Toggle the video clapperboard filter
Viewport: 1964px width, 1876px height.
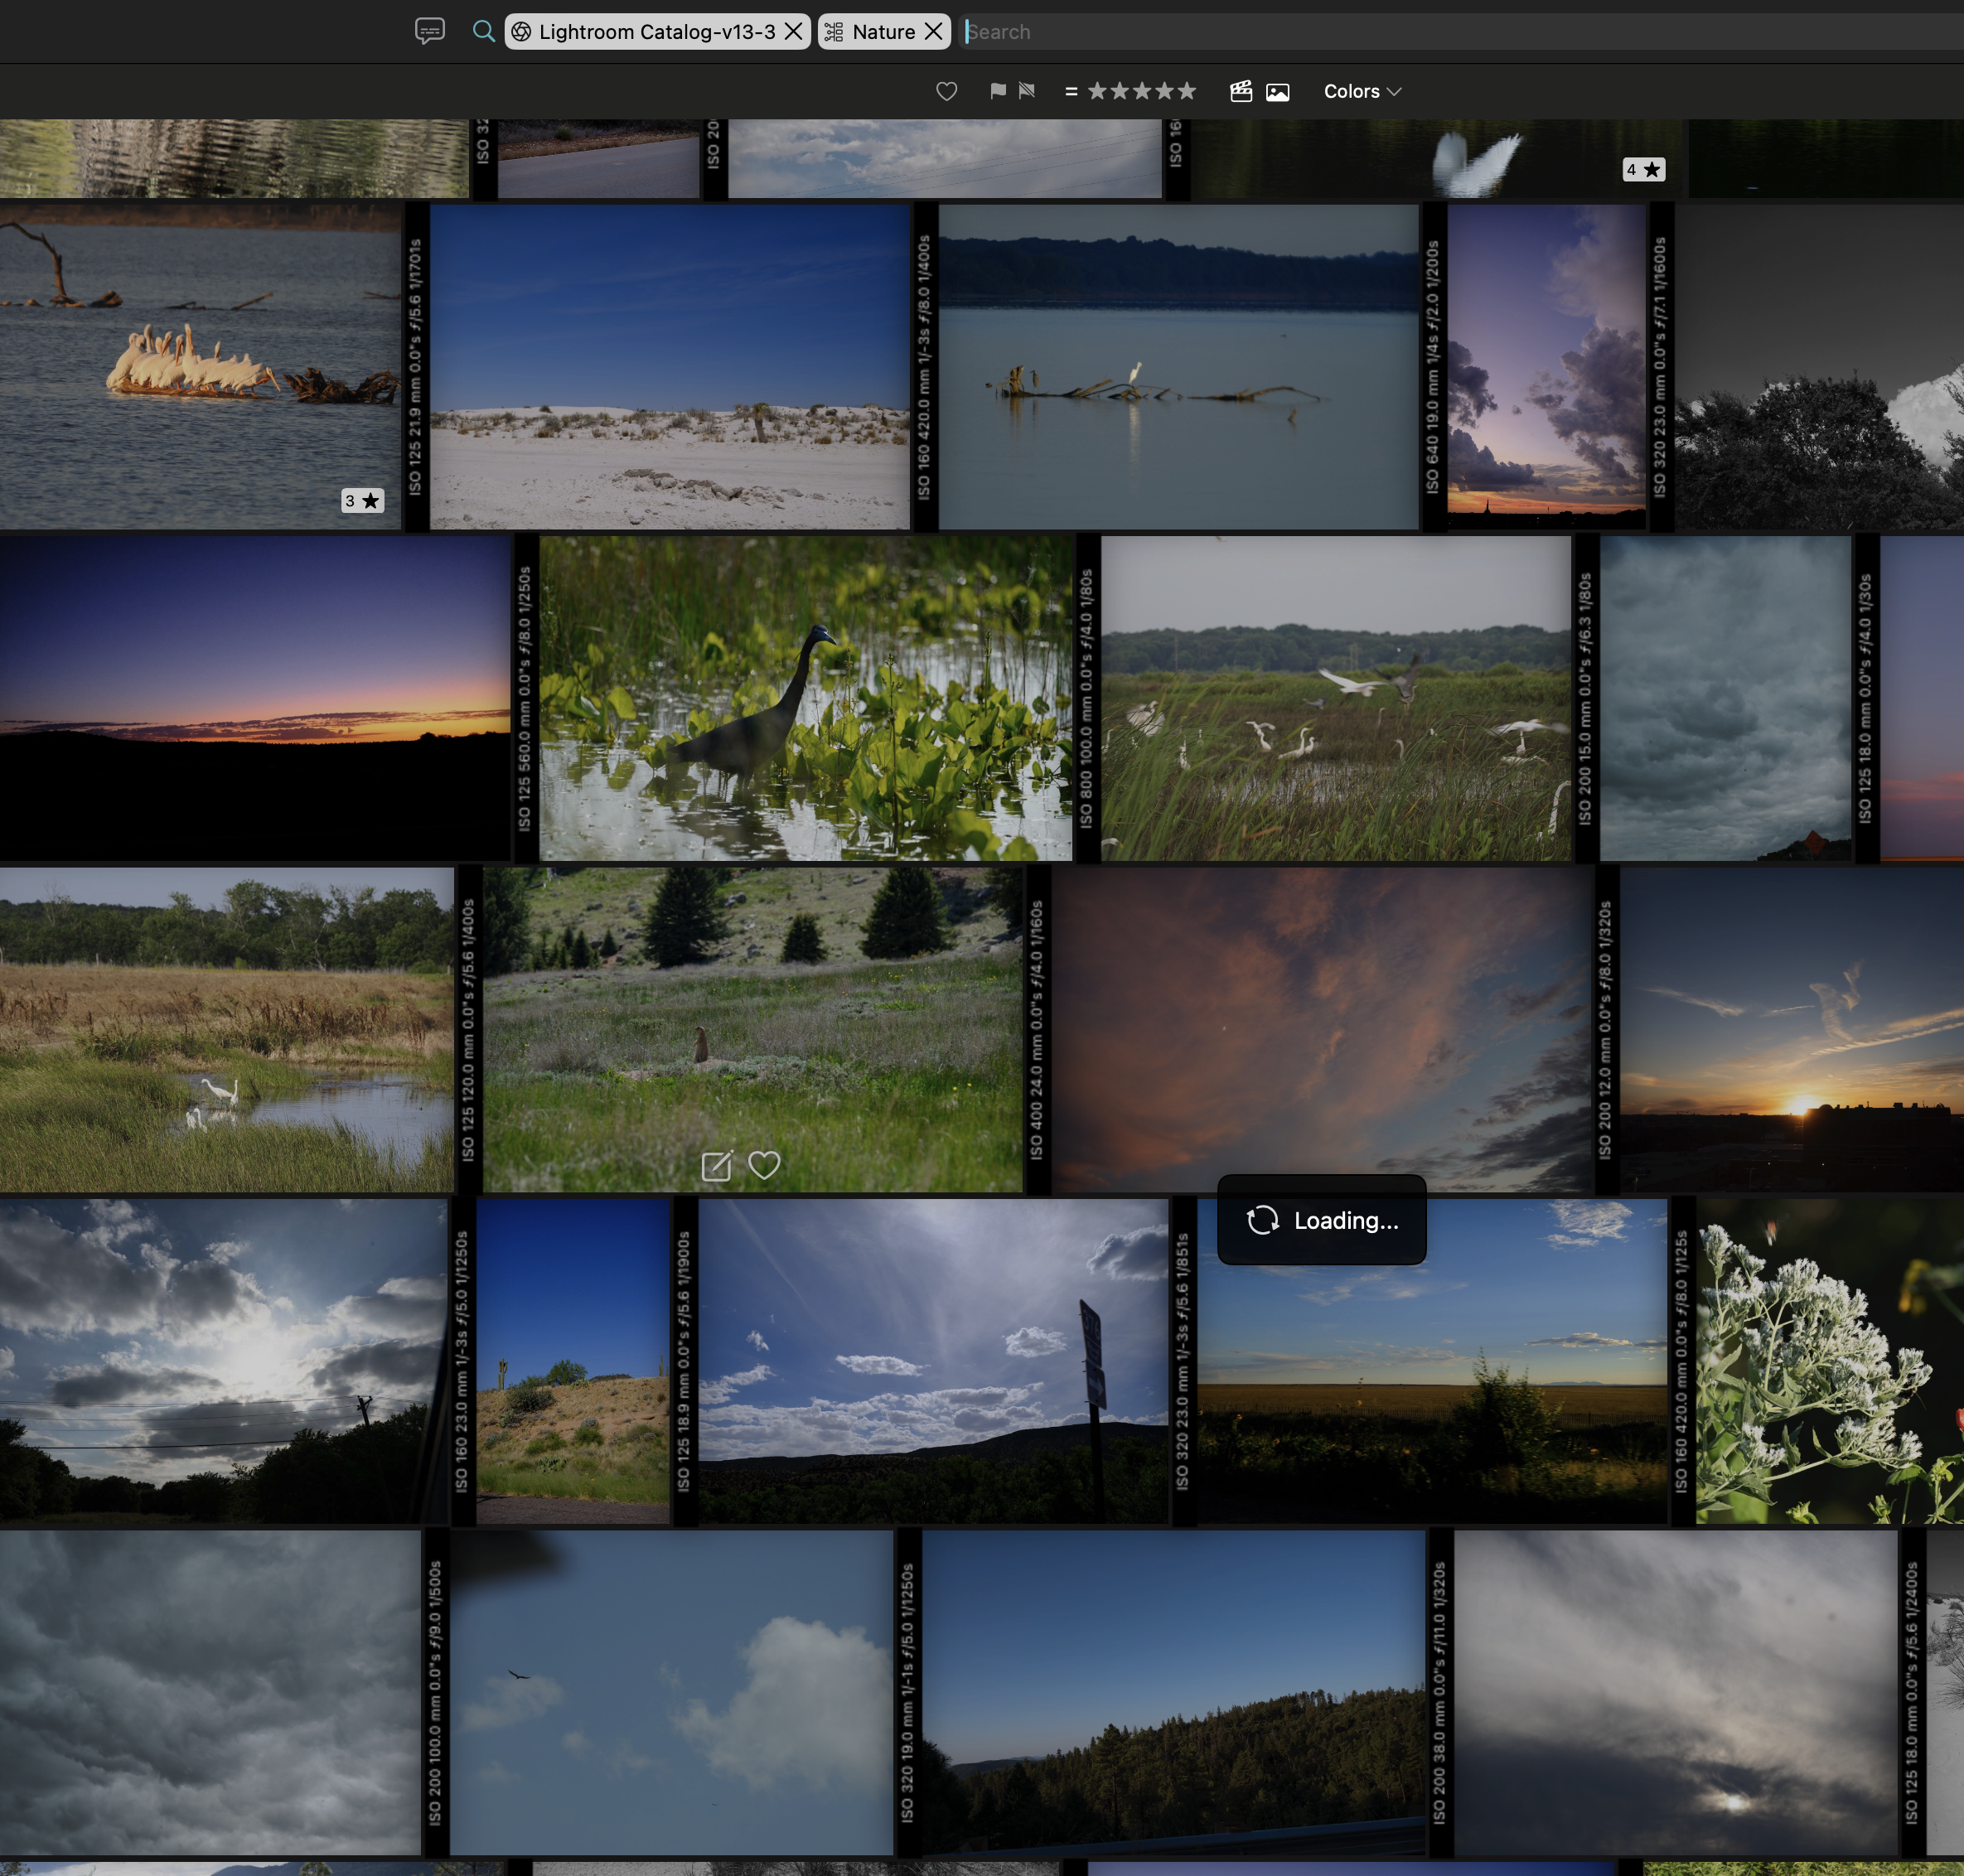pos(1241,91)
